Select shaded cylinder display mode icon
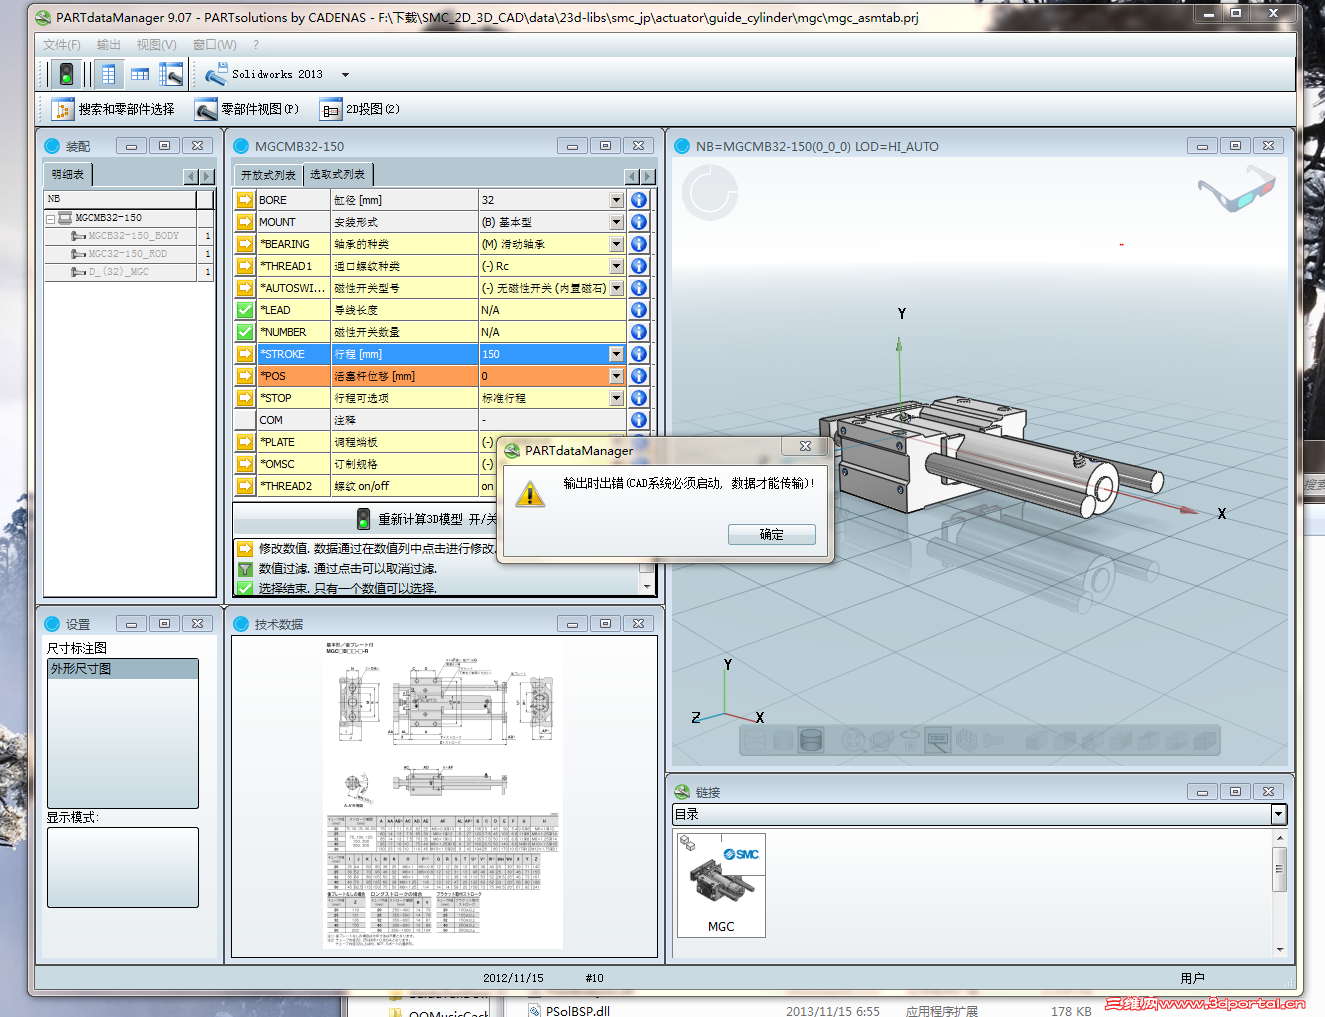The width and height of the screenshot is (1325, 1017). 811,741
